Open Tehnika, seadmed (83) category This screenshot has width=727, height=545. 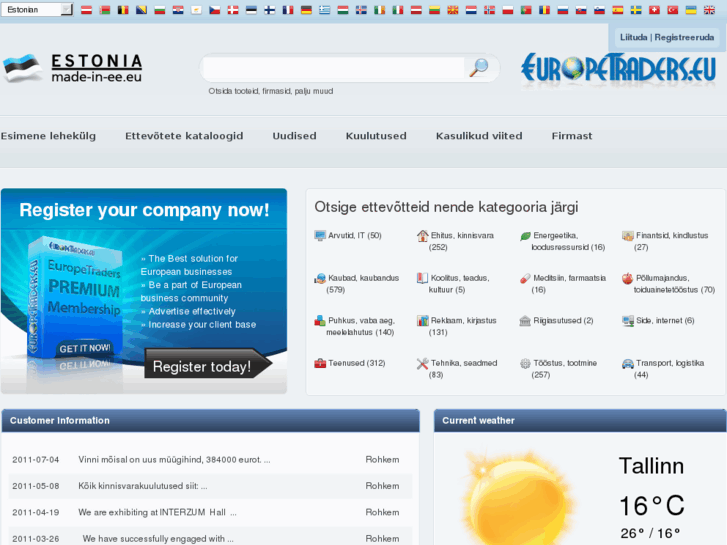pos(464,369)
